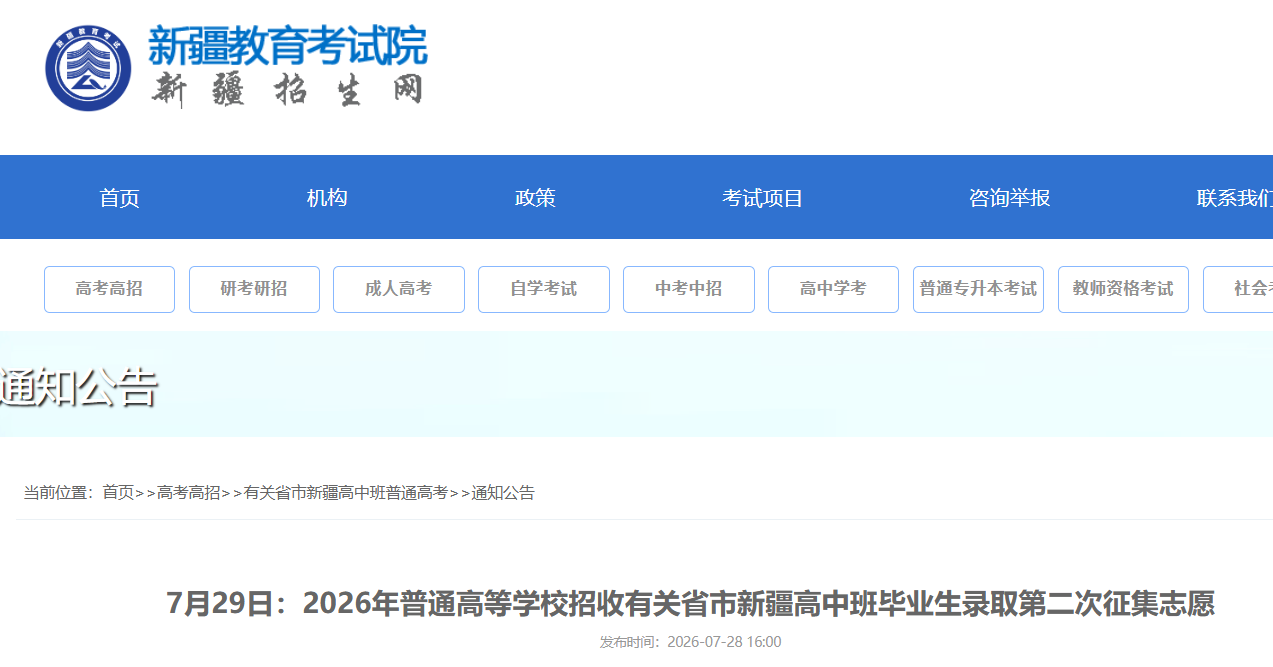Screen dimensions: 1273x667
Task: Select the 研考研招 category button
Action: [x=254, y=289]
